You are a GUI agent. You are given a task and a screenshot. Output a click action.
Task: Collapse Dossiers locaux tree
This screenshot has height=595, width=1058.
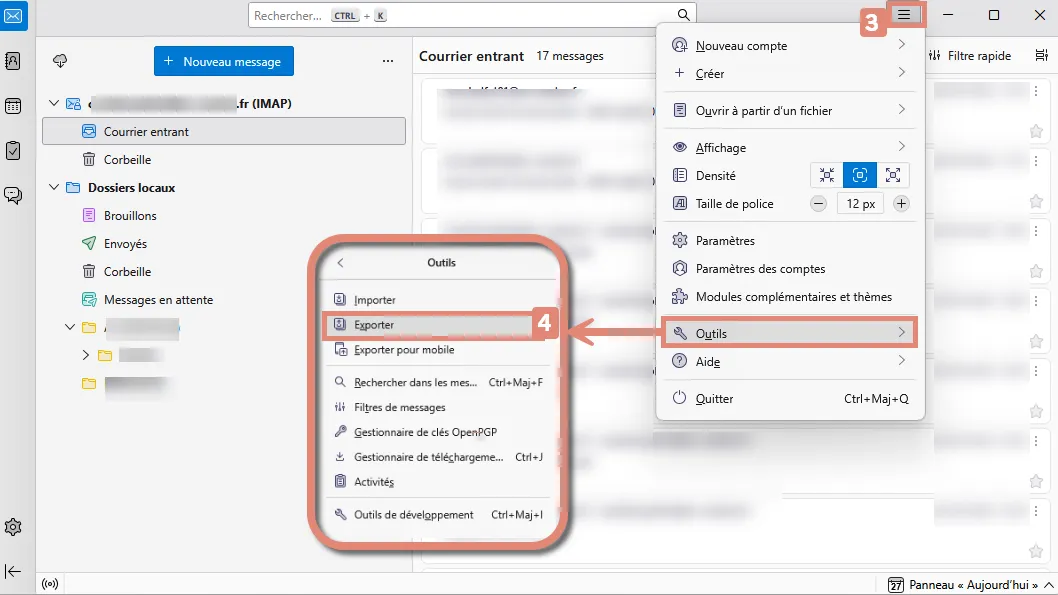pyautogui.click(x=54, y=188)
